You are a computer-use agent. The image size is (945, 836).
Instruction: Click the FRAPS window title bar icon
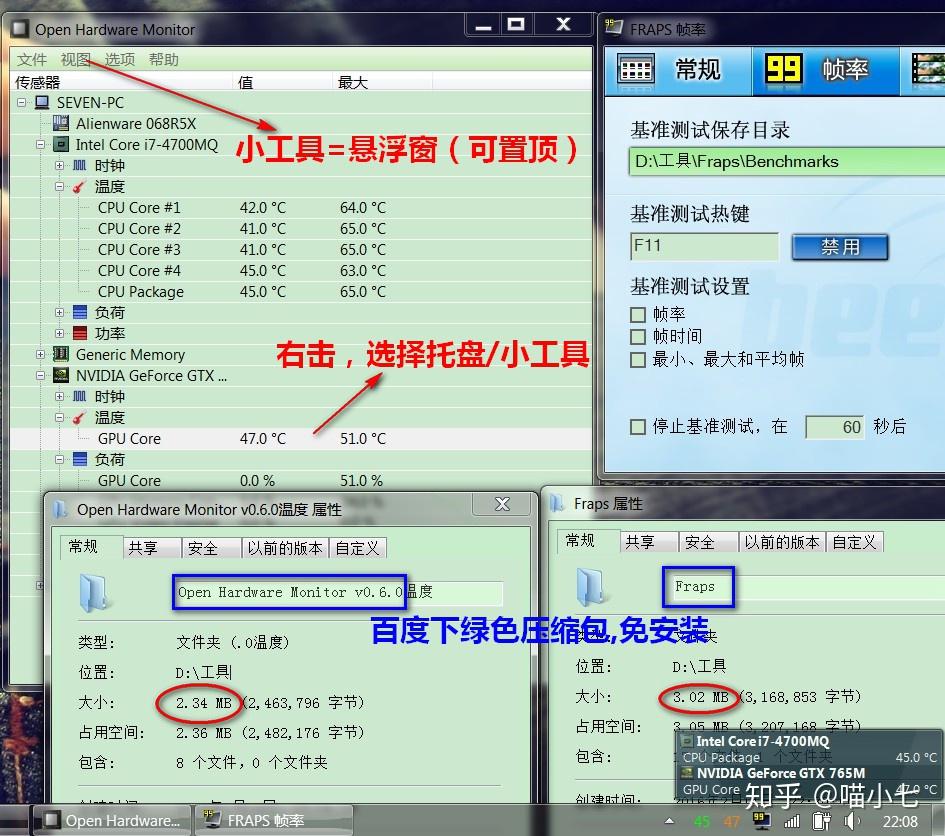click(614, 27)
